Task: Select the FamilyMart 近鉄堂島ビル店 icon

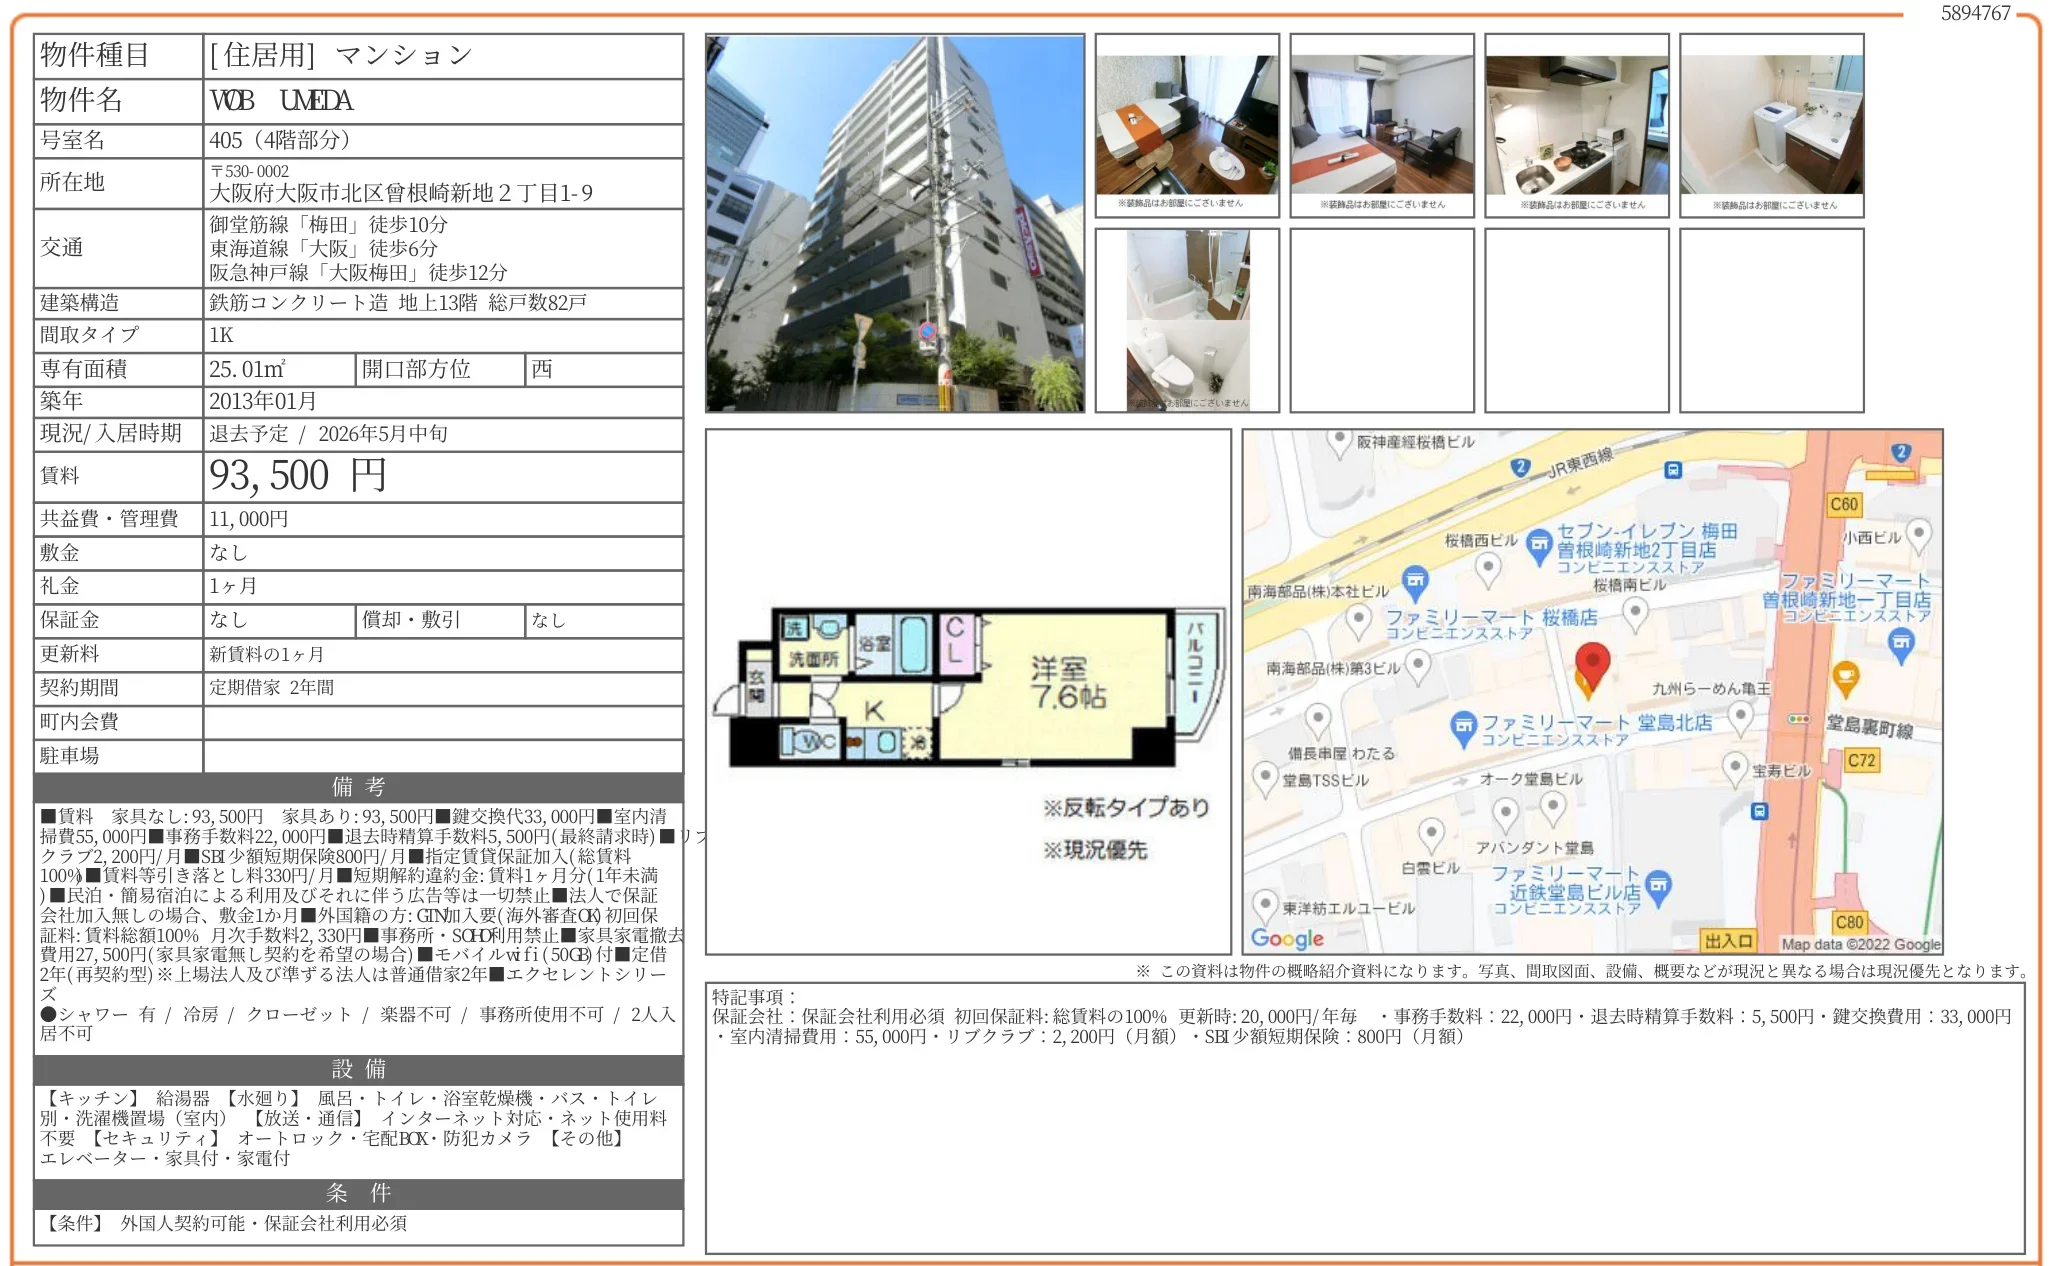Action: [1657, 885]
